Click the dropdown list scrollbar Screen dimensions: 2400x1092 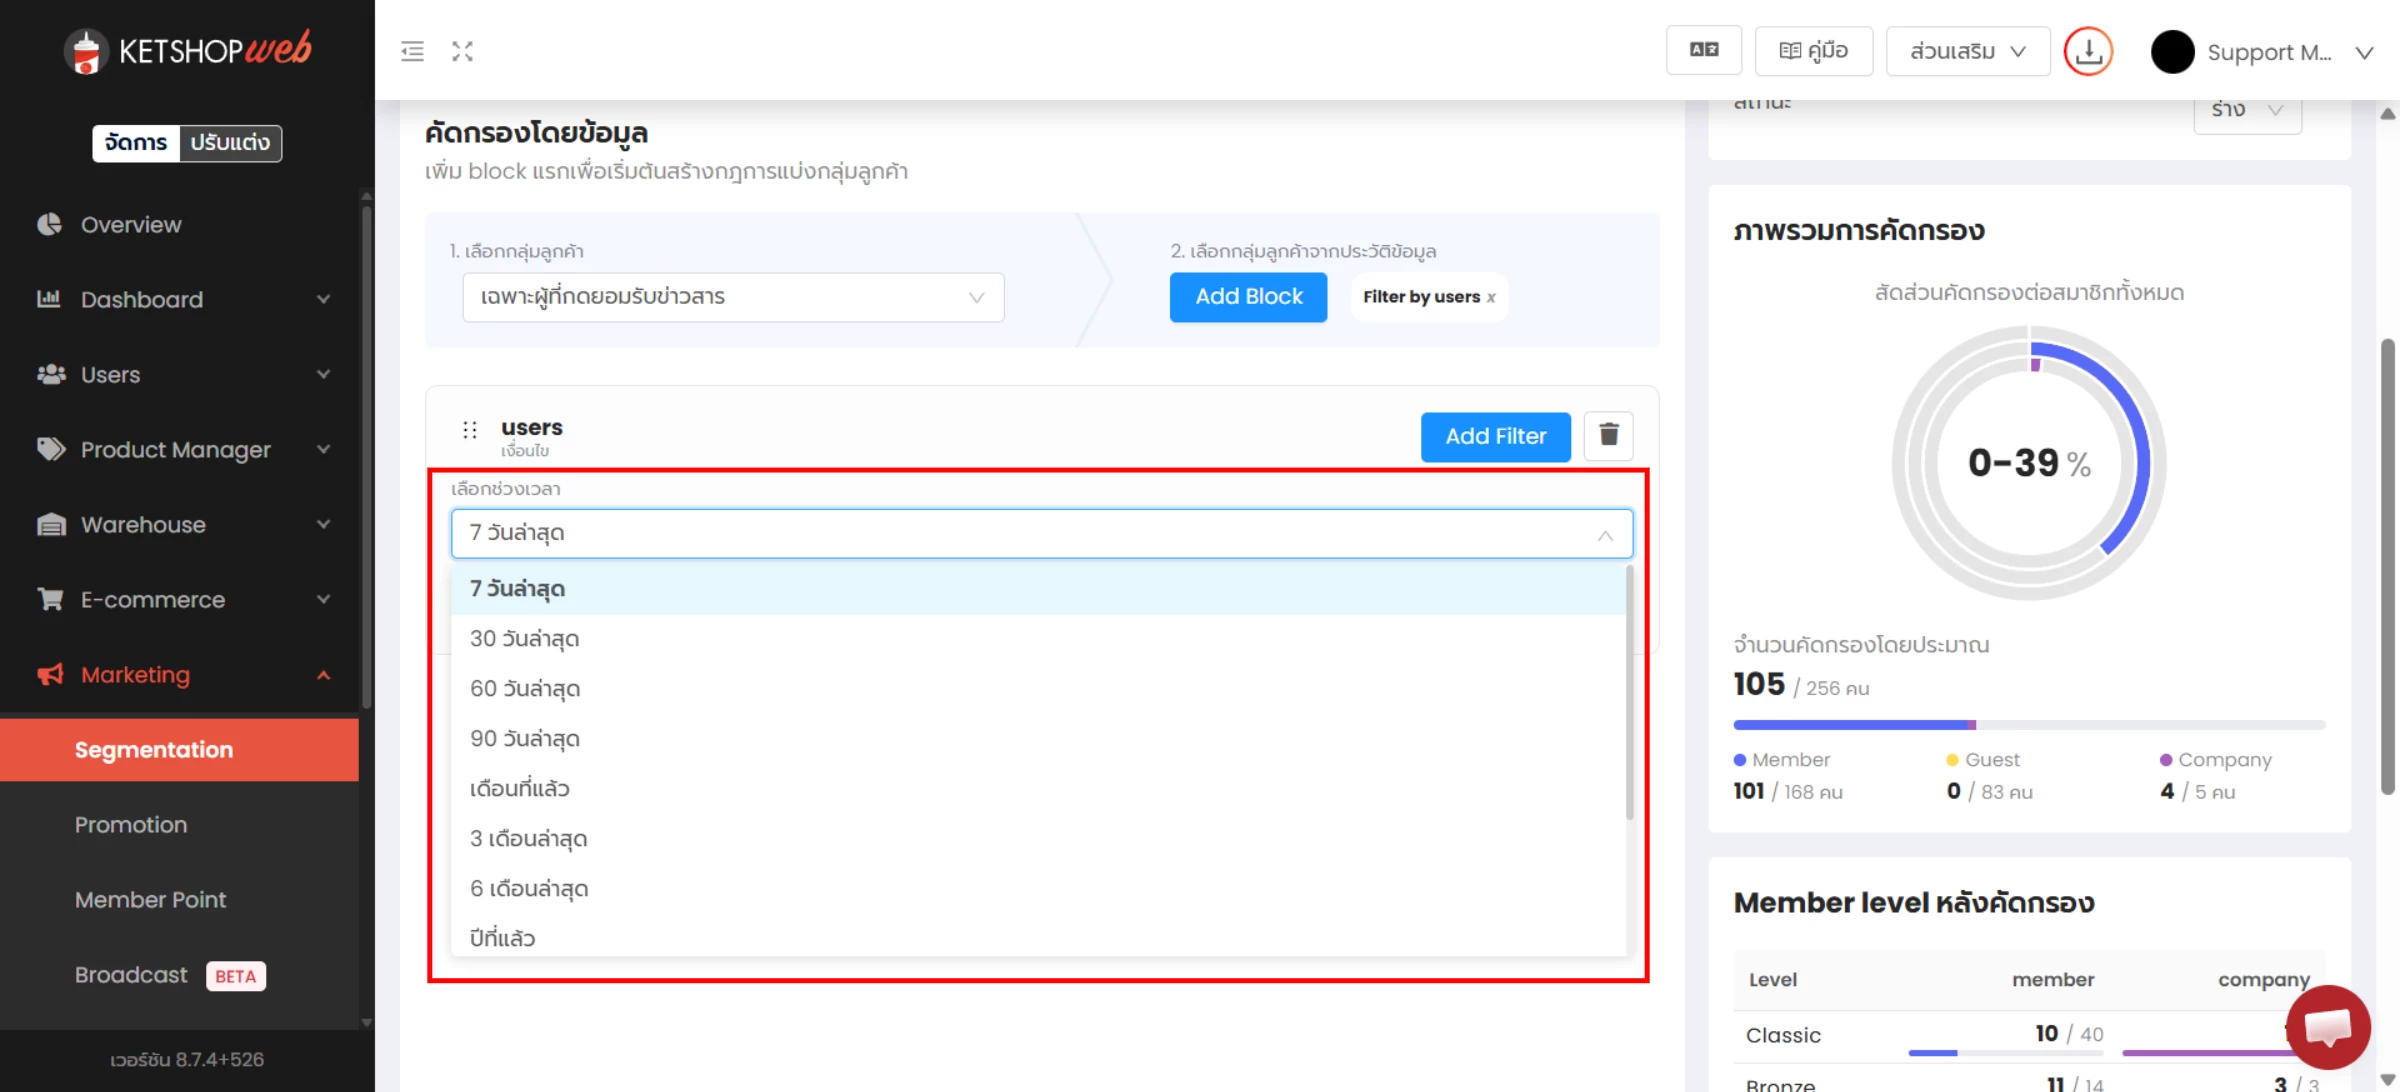click(x=1629, y=690)
